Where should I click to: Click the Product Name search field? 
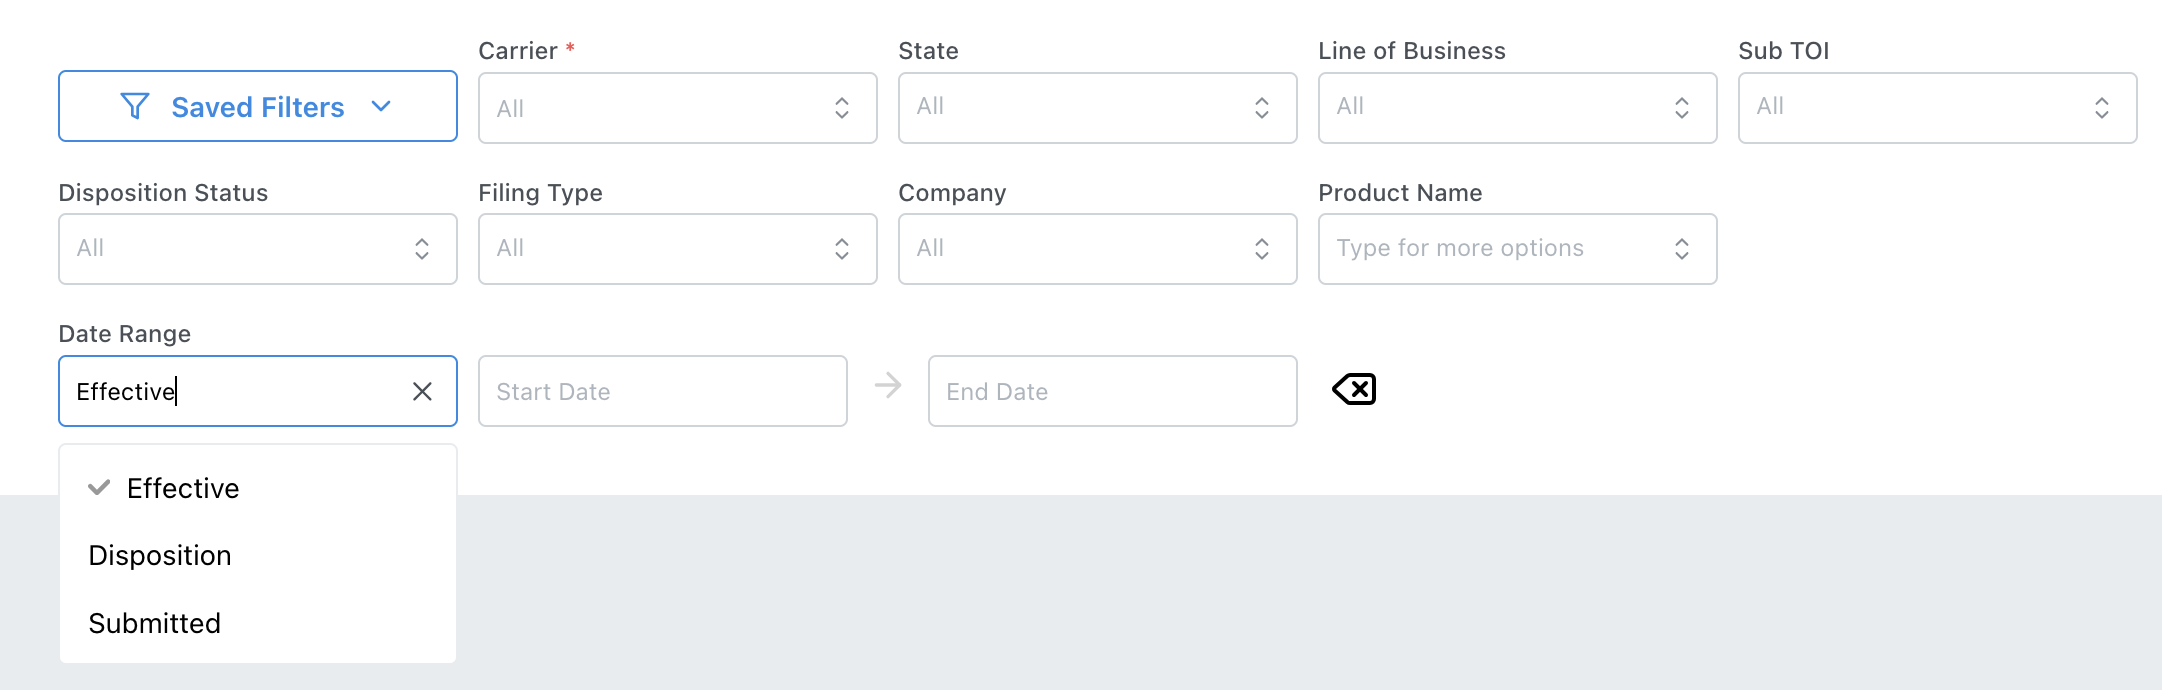coord(1500,249)
